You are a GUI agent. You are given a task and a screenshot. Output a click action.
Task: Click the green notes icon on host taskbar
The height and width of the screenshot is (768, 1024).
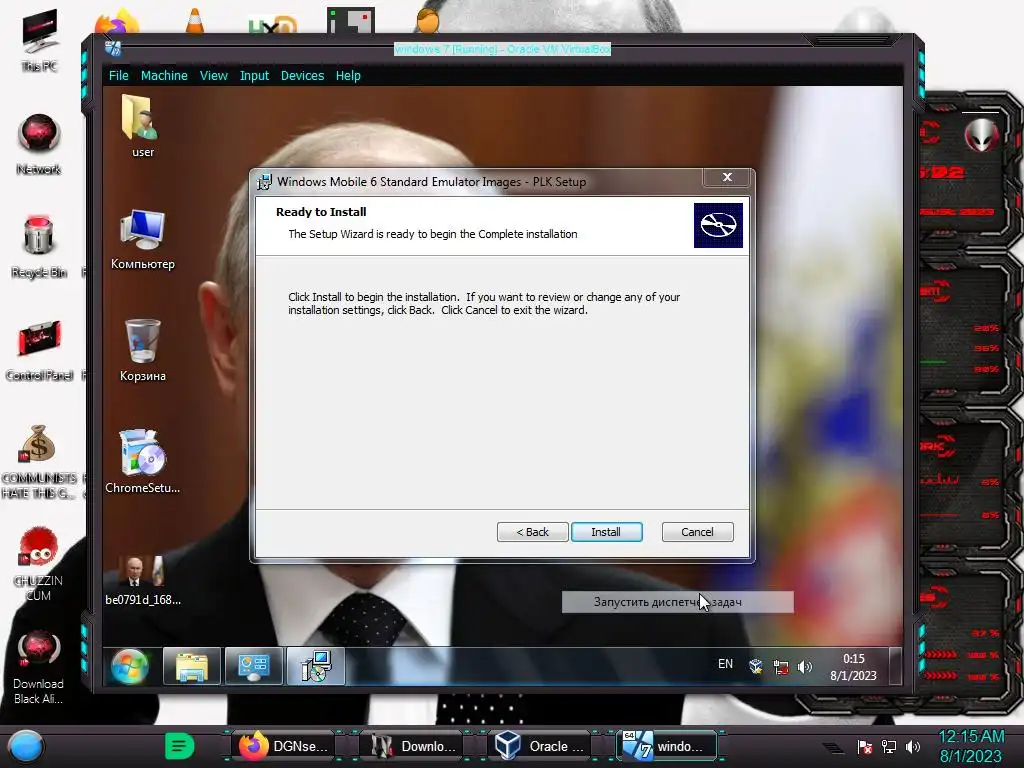[x=179, y=746]
